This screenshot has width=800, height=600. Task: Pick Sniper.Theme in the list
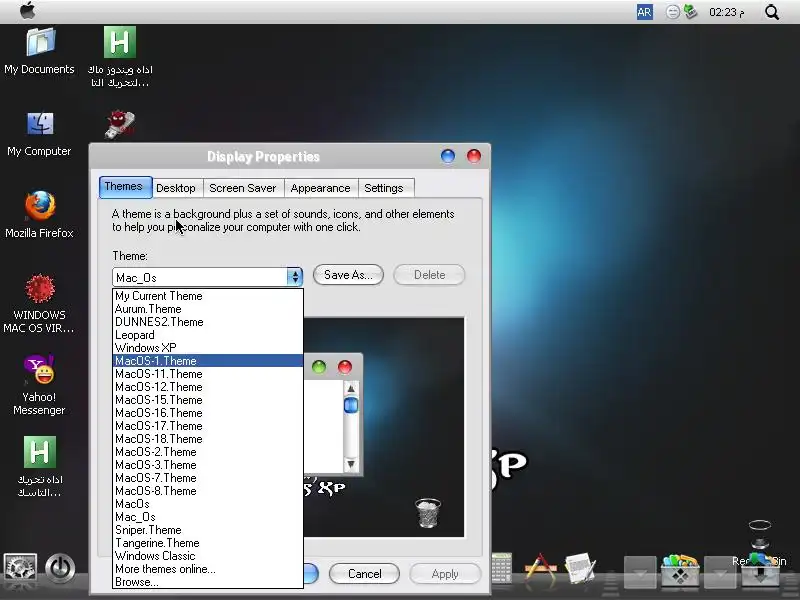pyautogui.click(x=208, y=530)
